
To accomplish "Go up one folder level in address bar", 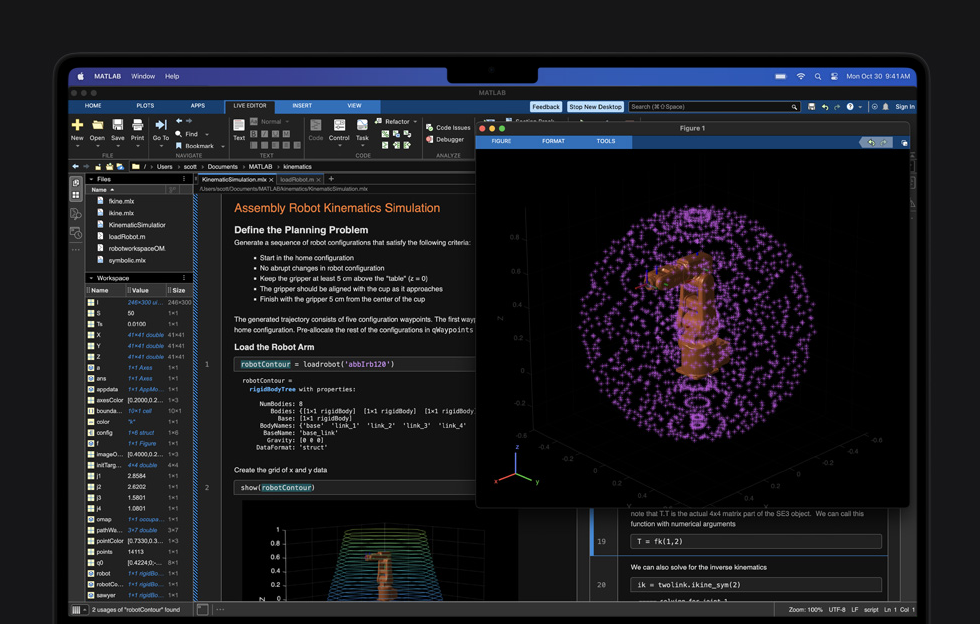I will (x=98, y=167).
